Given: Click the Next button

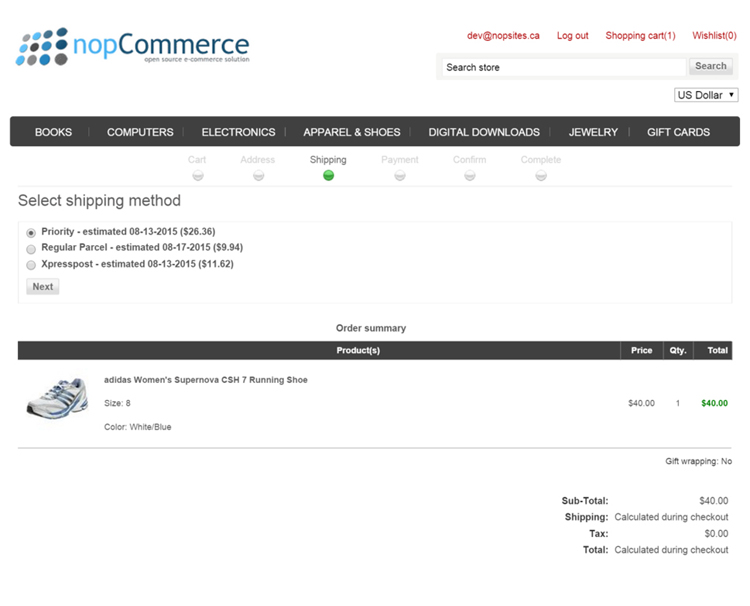Looking at the screenshot, I should [x=43, y=286].
